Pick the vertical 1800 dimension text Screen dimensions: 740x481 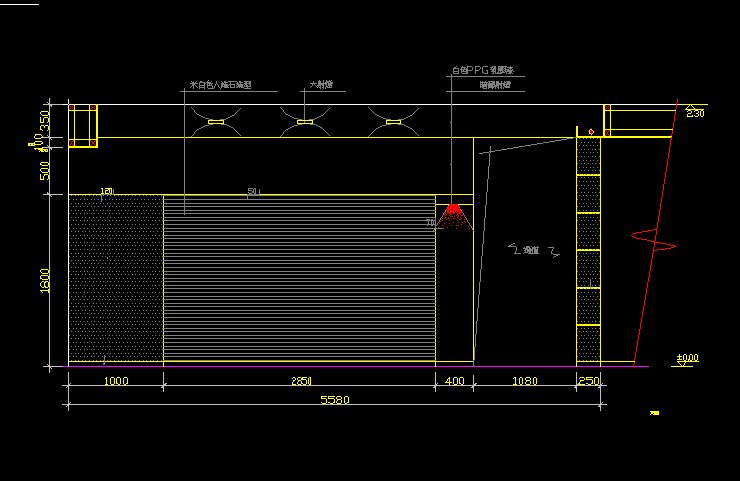(x=46, y=280)
